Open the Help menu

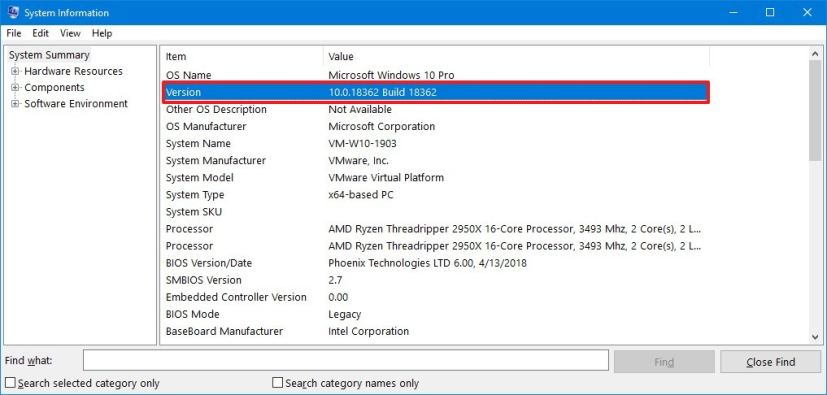[102, 33]
